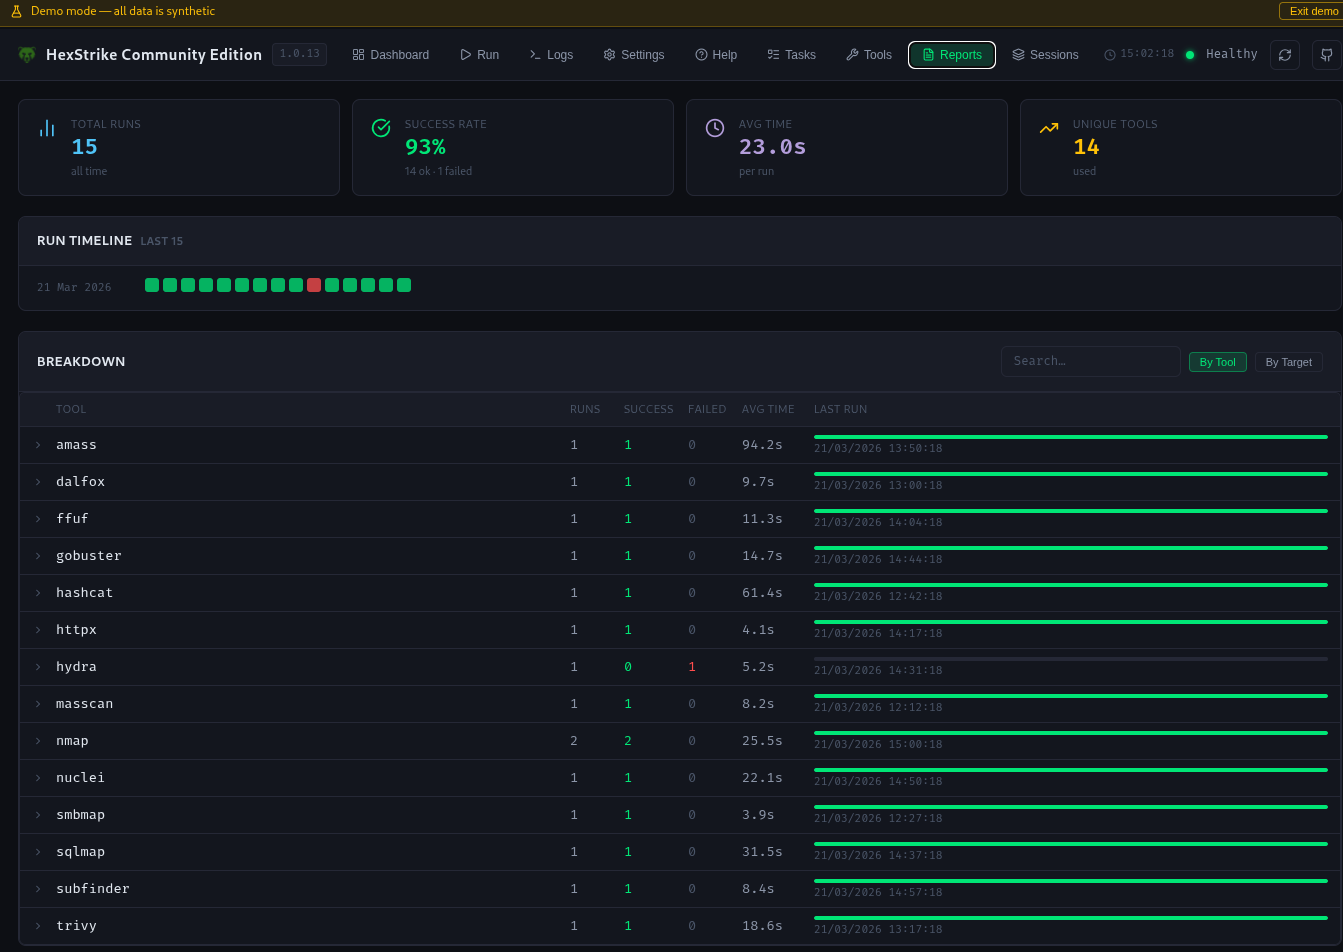1343x952 pixels.
Task: Go to the Run tab
Action: point(480,55)
